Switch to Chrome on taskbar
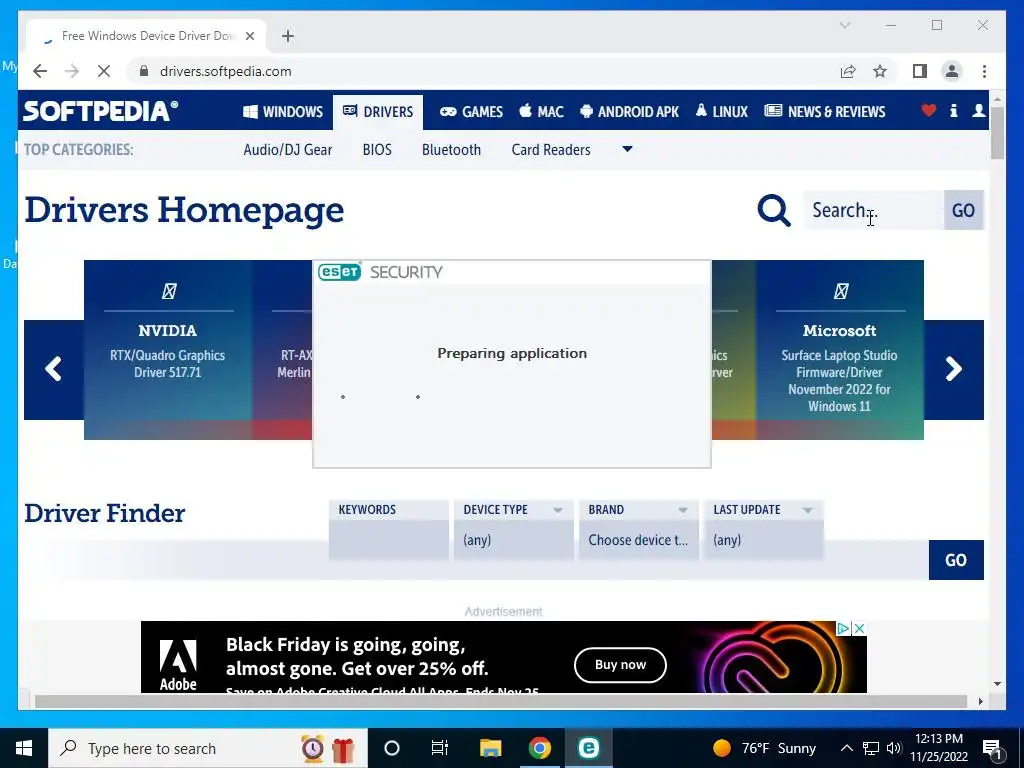 click(539, 748)
